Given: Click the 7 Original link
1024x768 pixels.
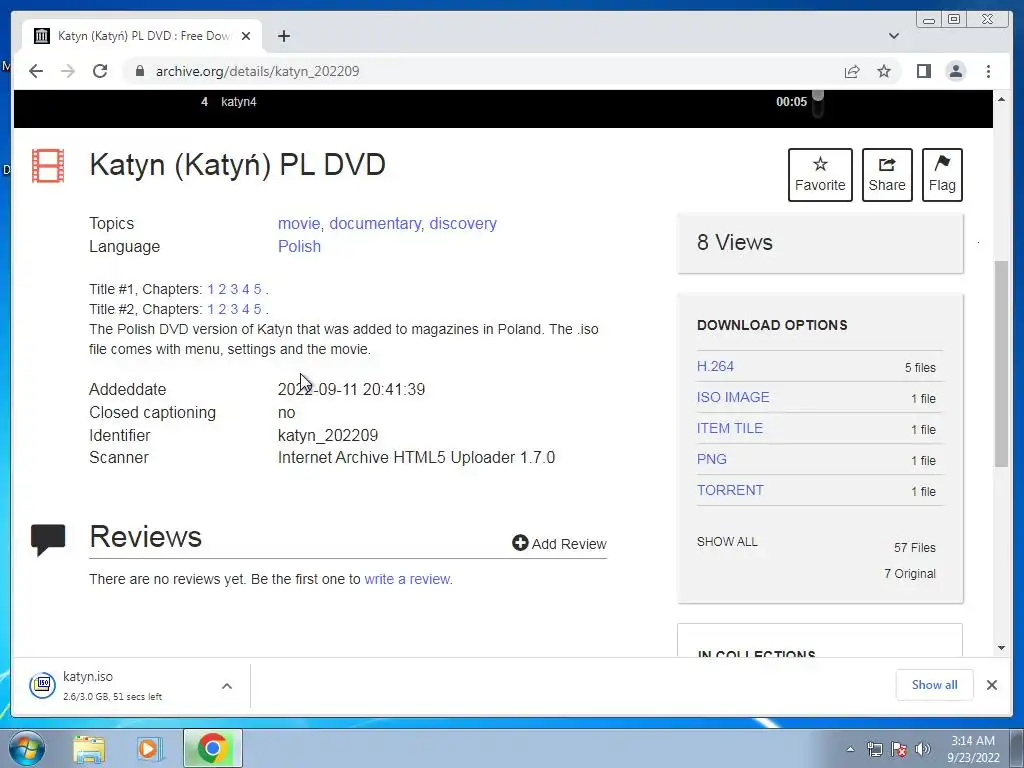Looking at the screenshot, I should click(x=910, y=574).
